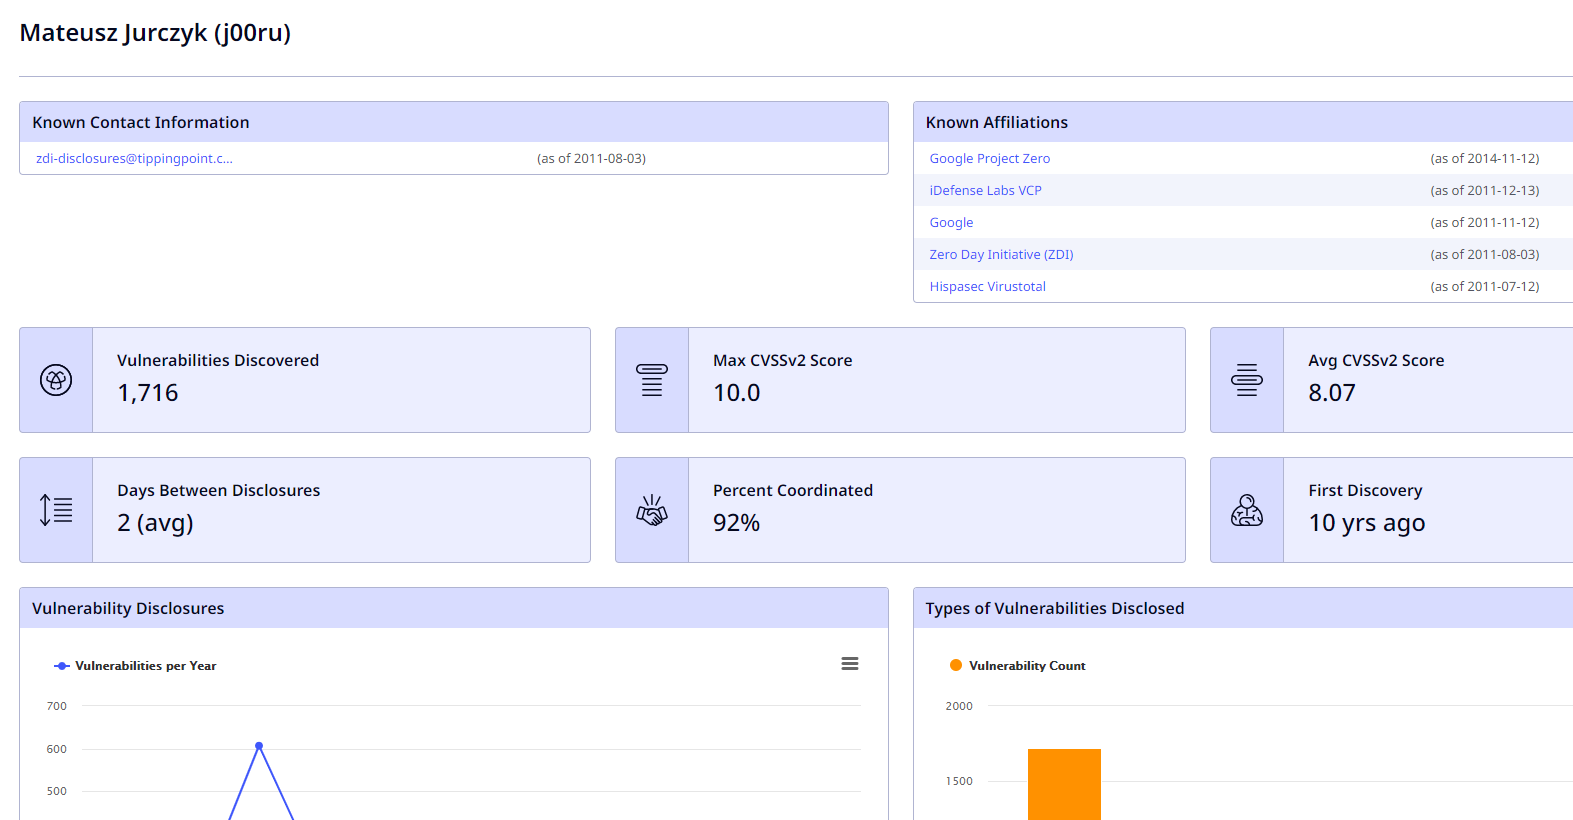Click the Percent Coordinated handshake icon
Image resolution: width=1573 pixels, height=820 pixels.
click(x=652, y=510)
